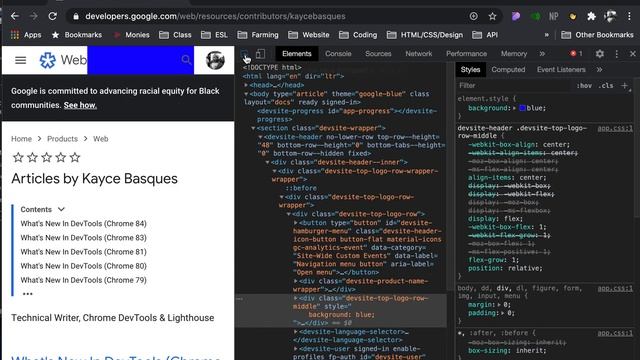This screenshot has width=640, height=360.
Task: Expand the devsite-language-selector node
Action: pos(296,332)
